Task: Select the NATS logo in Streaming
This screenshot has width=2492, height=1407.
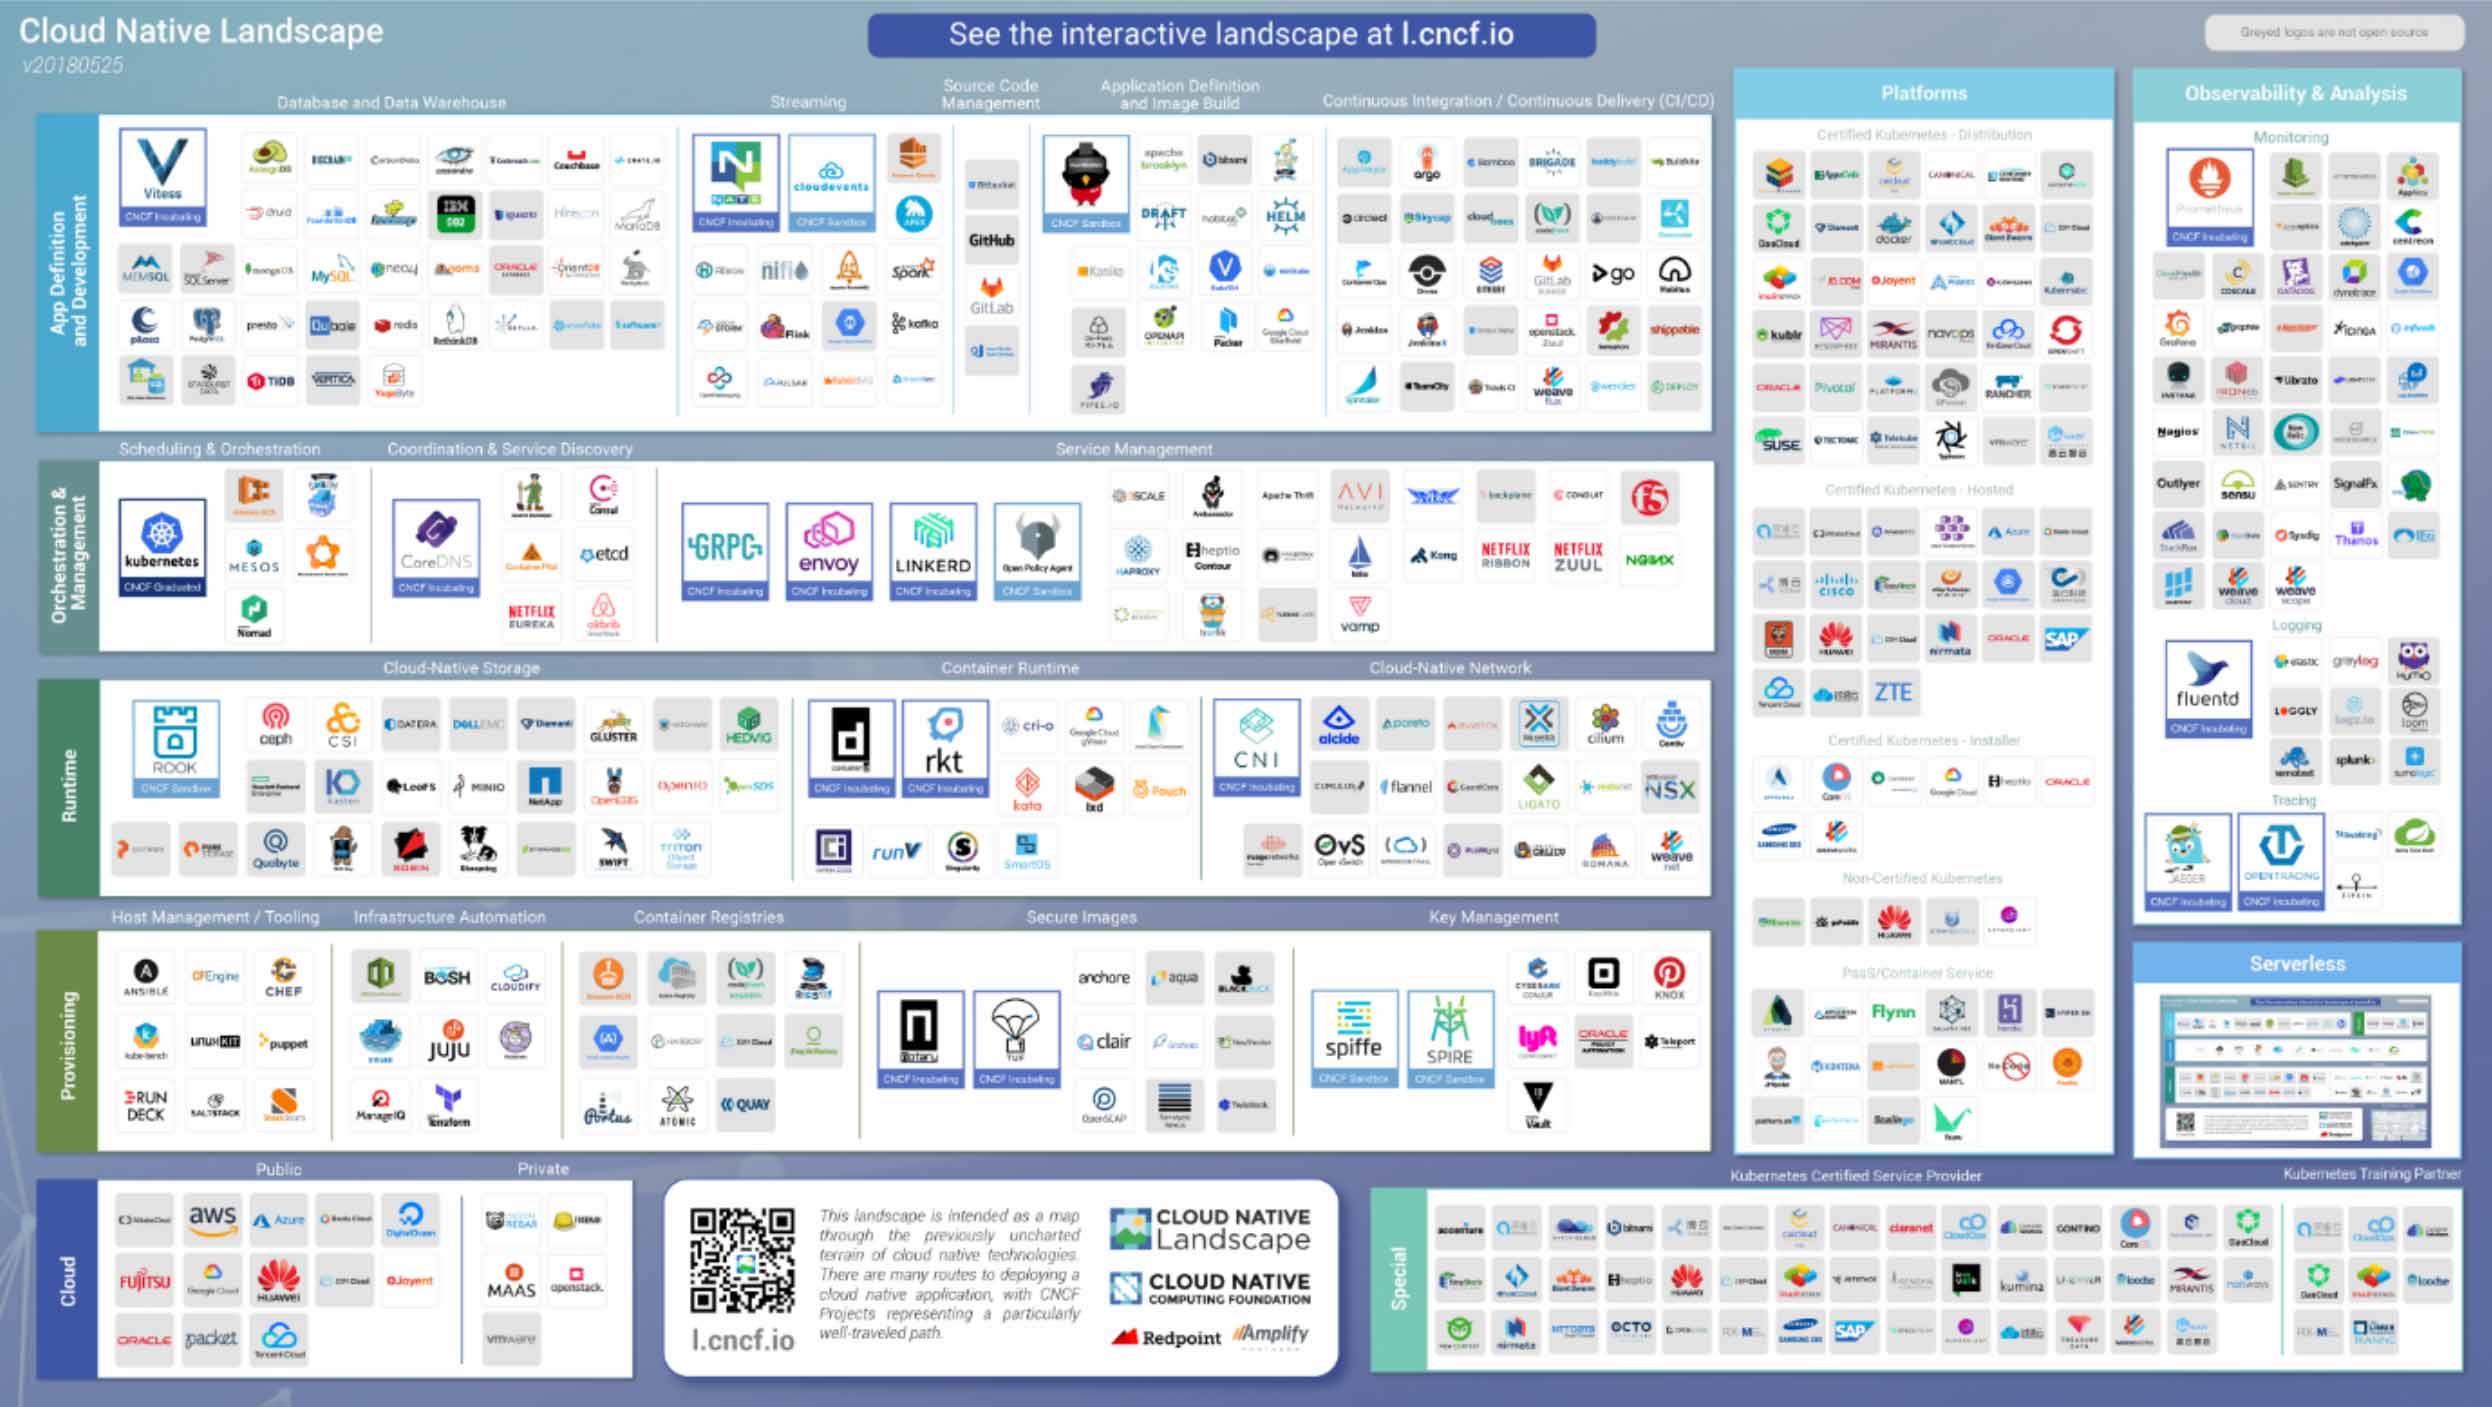Action: pos(736,183)
